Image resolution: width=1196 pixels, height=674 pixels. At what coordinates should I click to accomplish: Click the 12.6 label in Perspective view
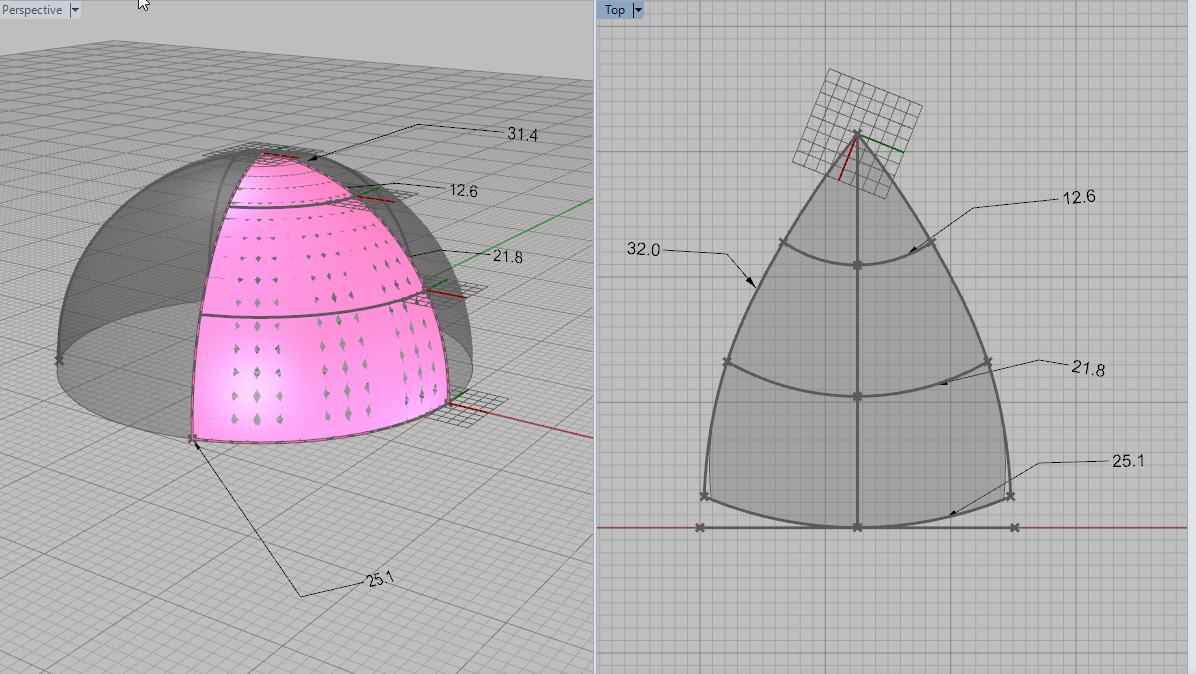[464, 190]
